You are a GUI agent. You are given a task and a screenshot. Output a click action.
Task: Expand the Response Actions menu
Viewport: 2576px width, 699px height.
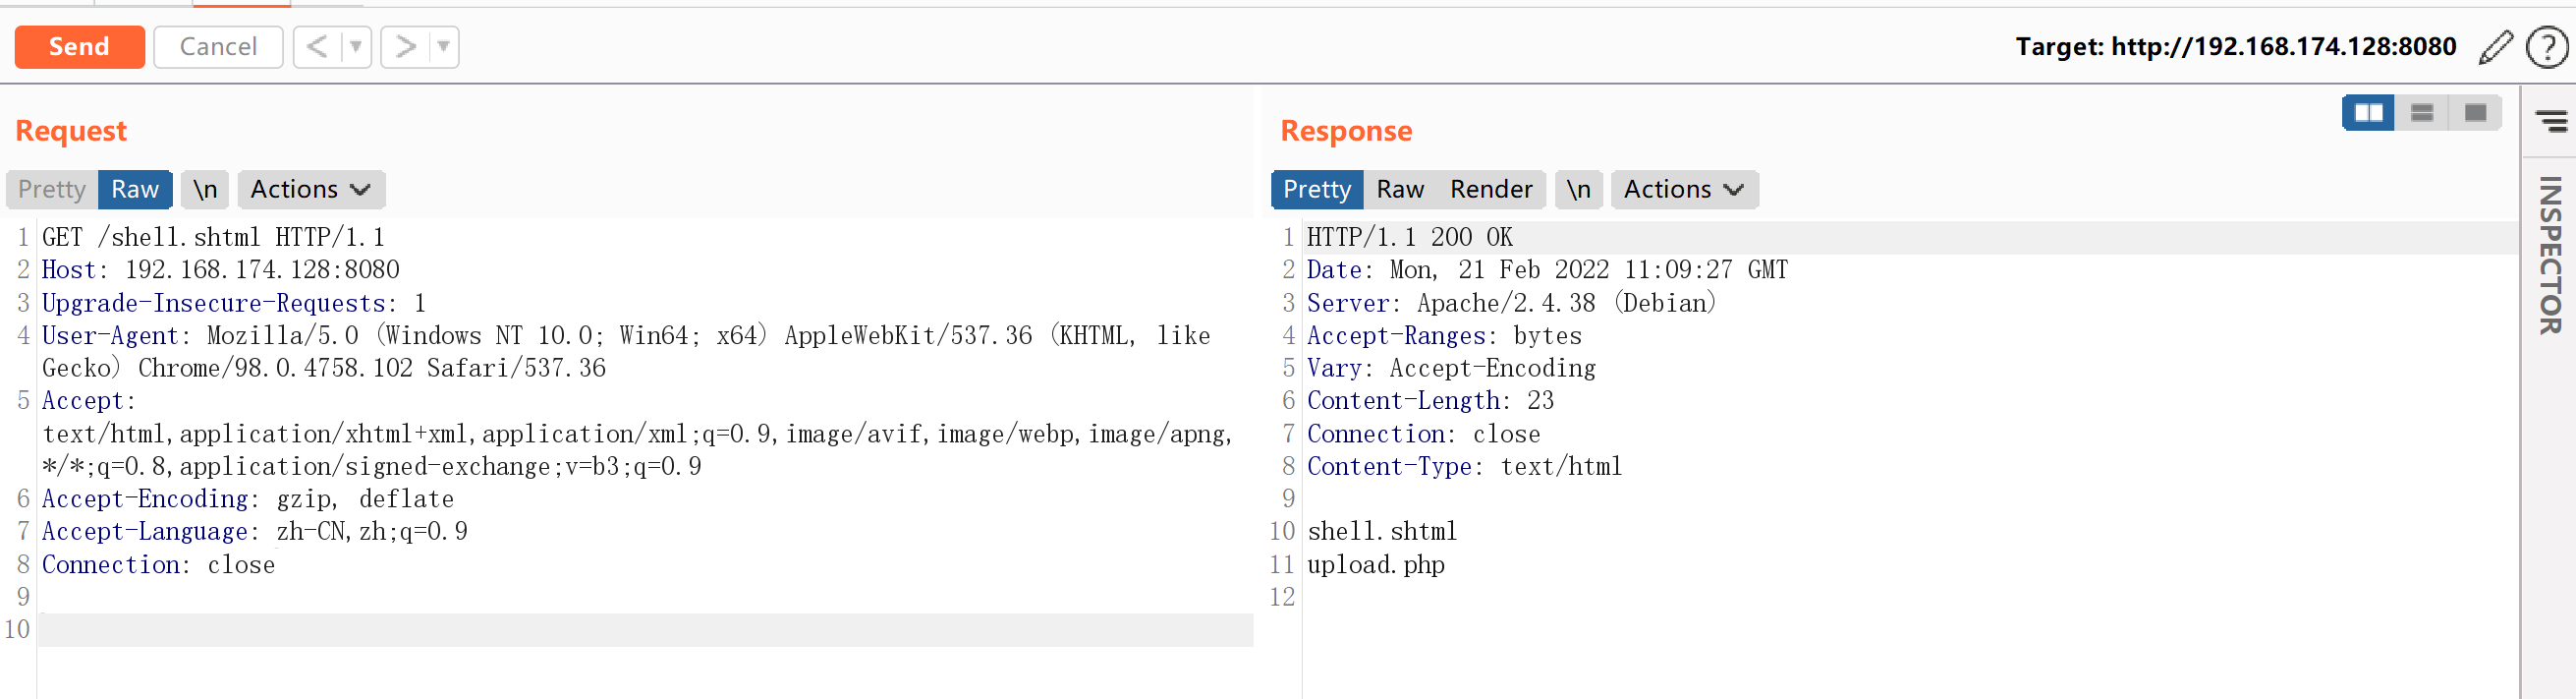(x=1683, y=189)
